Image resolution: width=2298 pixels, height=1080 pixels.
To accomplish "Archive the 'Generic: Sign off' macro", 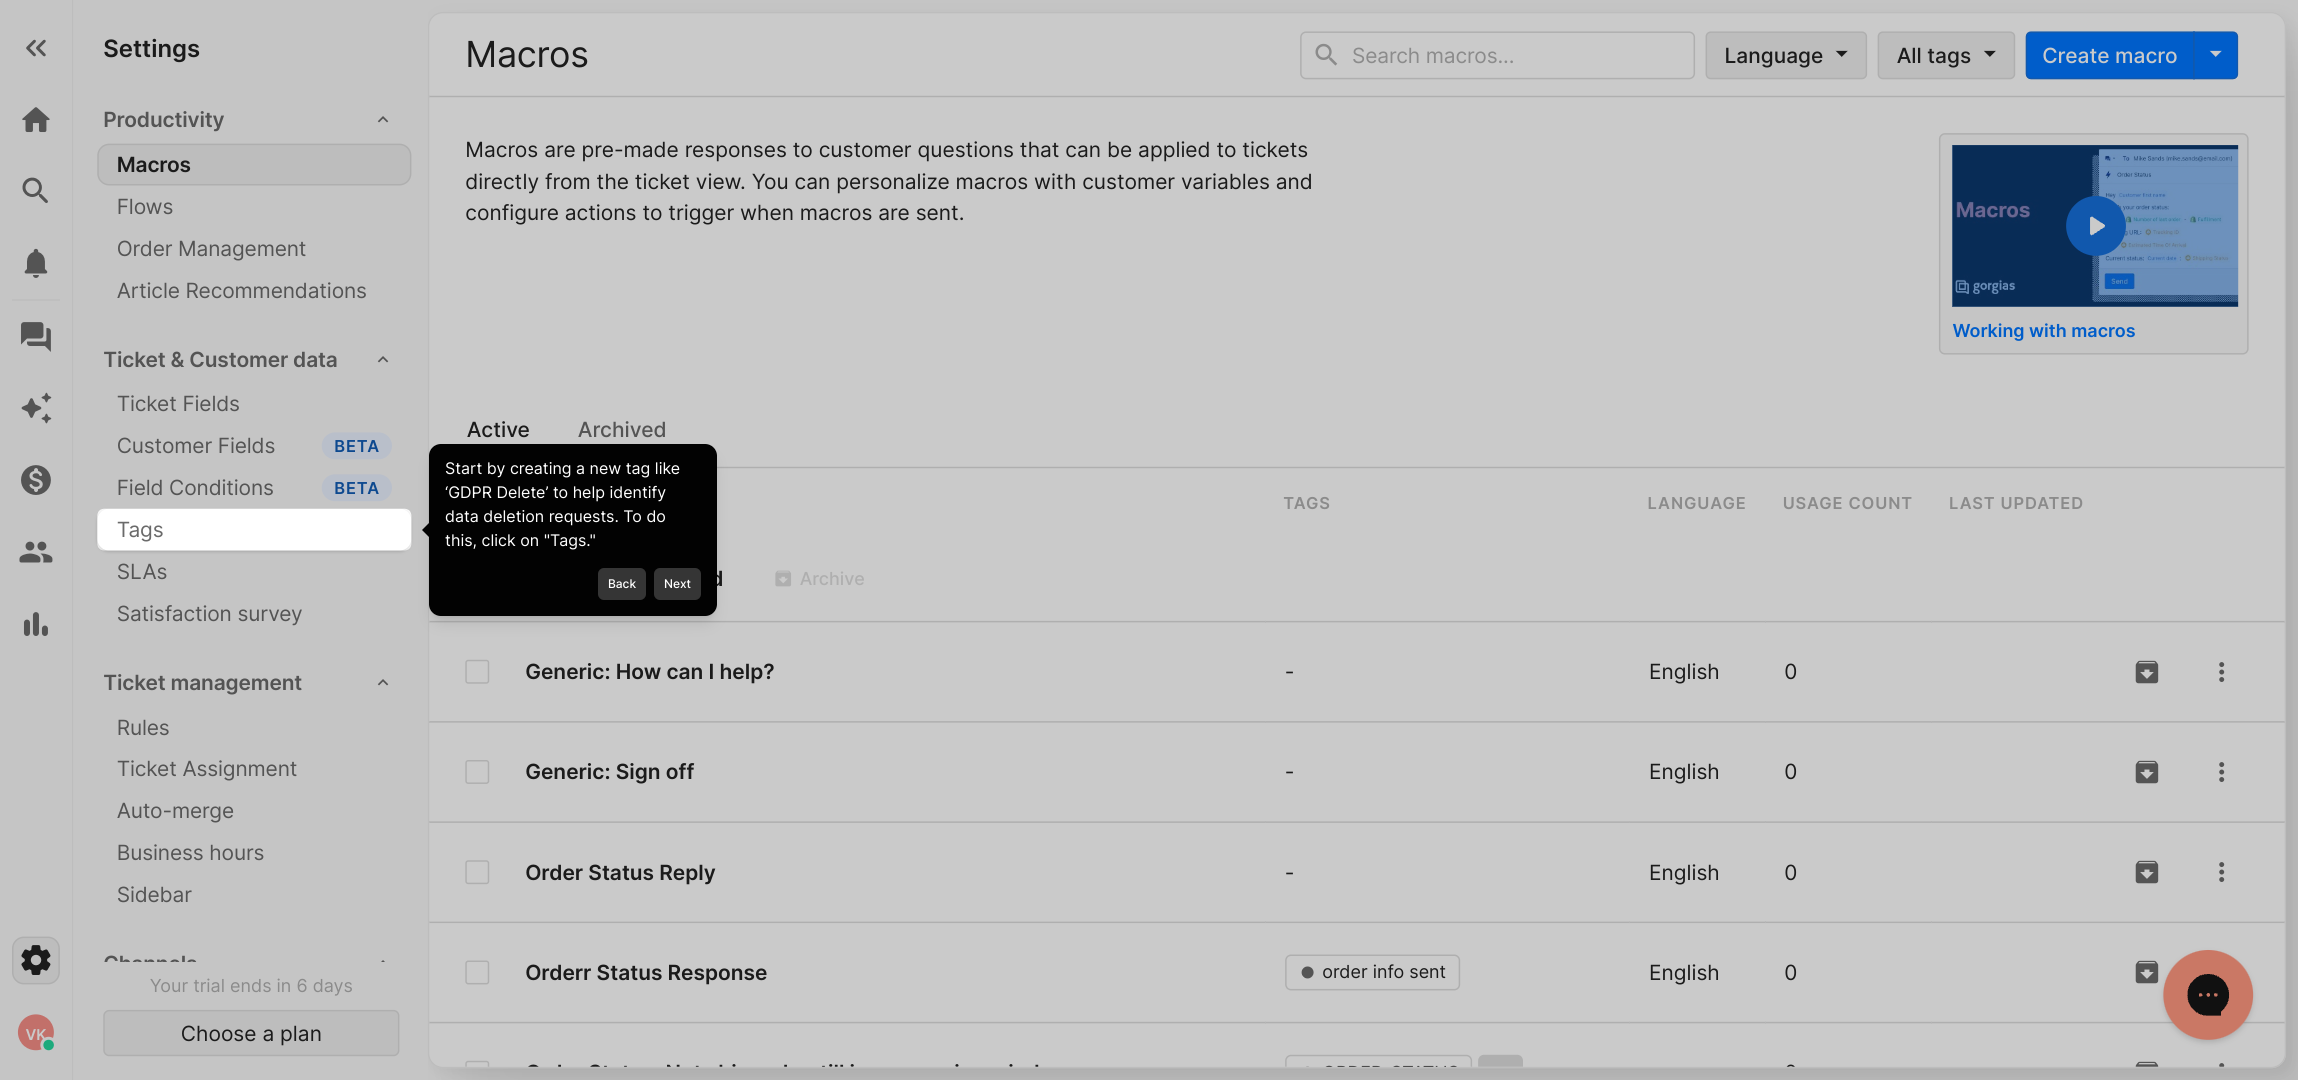I will tap(2146, 772).
